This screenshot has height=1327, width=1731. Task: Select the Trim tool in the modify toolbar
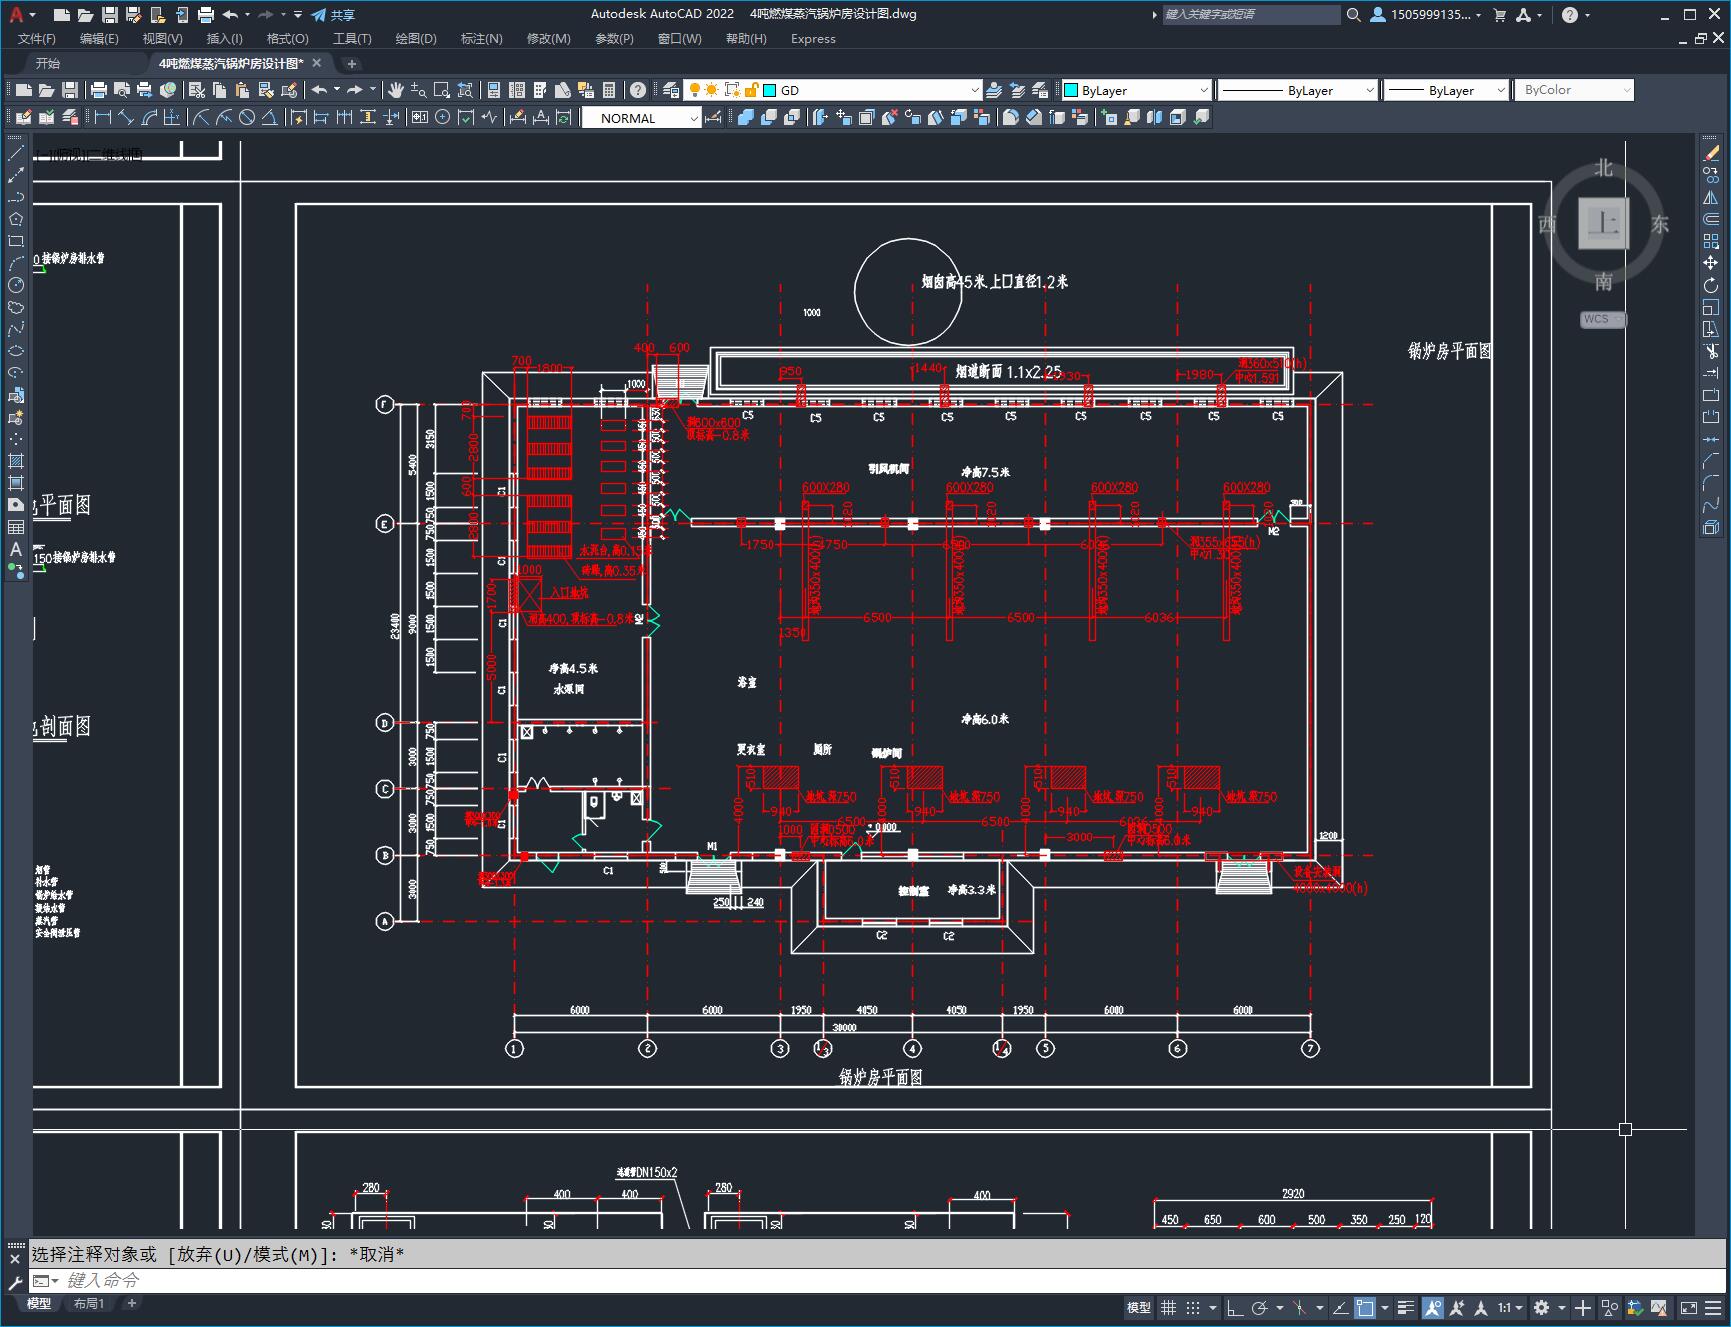pos(1711,351)
